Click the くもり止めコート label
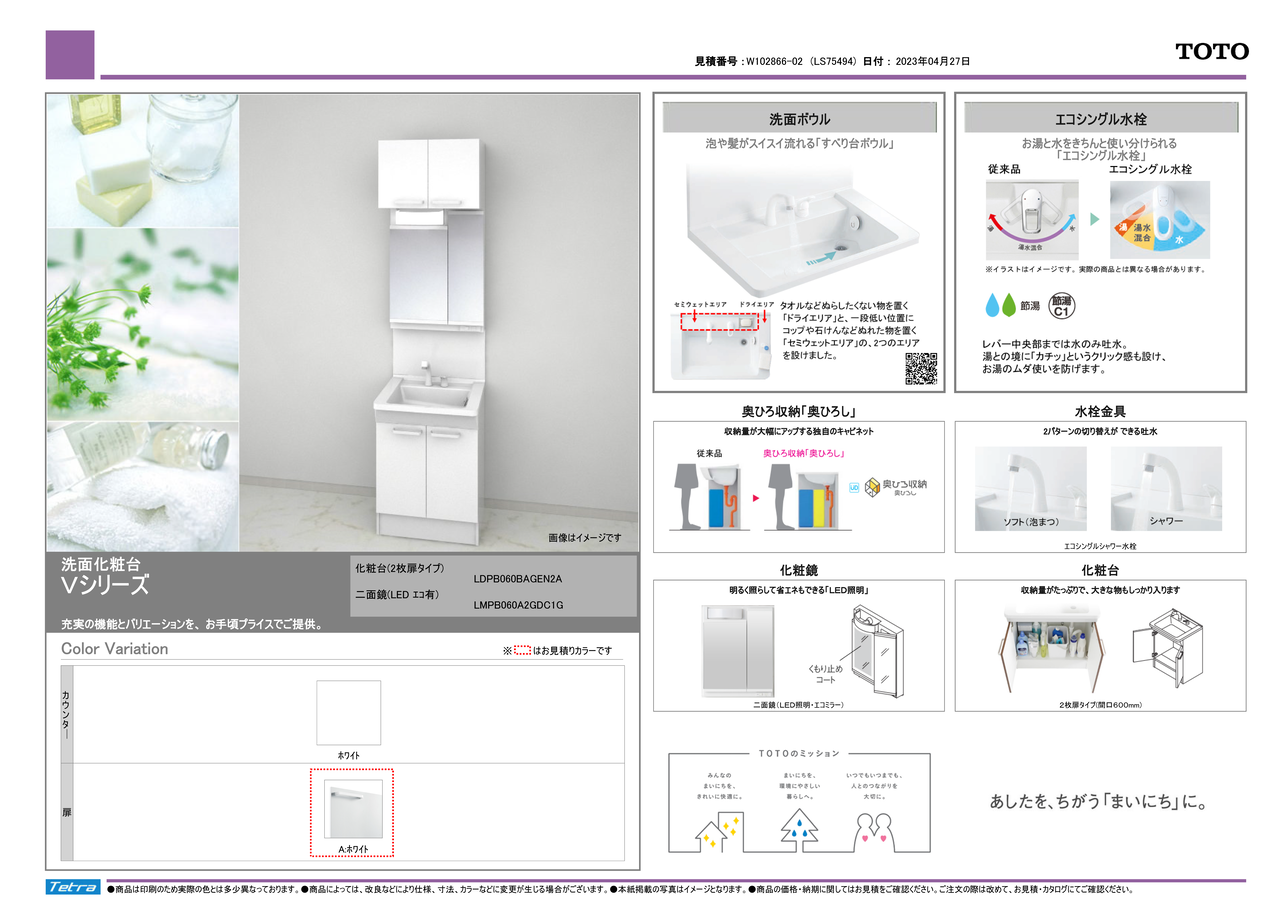The height and width of the screenshot is (905, 1280). coord(825,673)
